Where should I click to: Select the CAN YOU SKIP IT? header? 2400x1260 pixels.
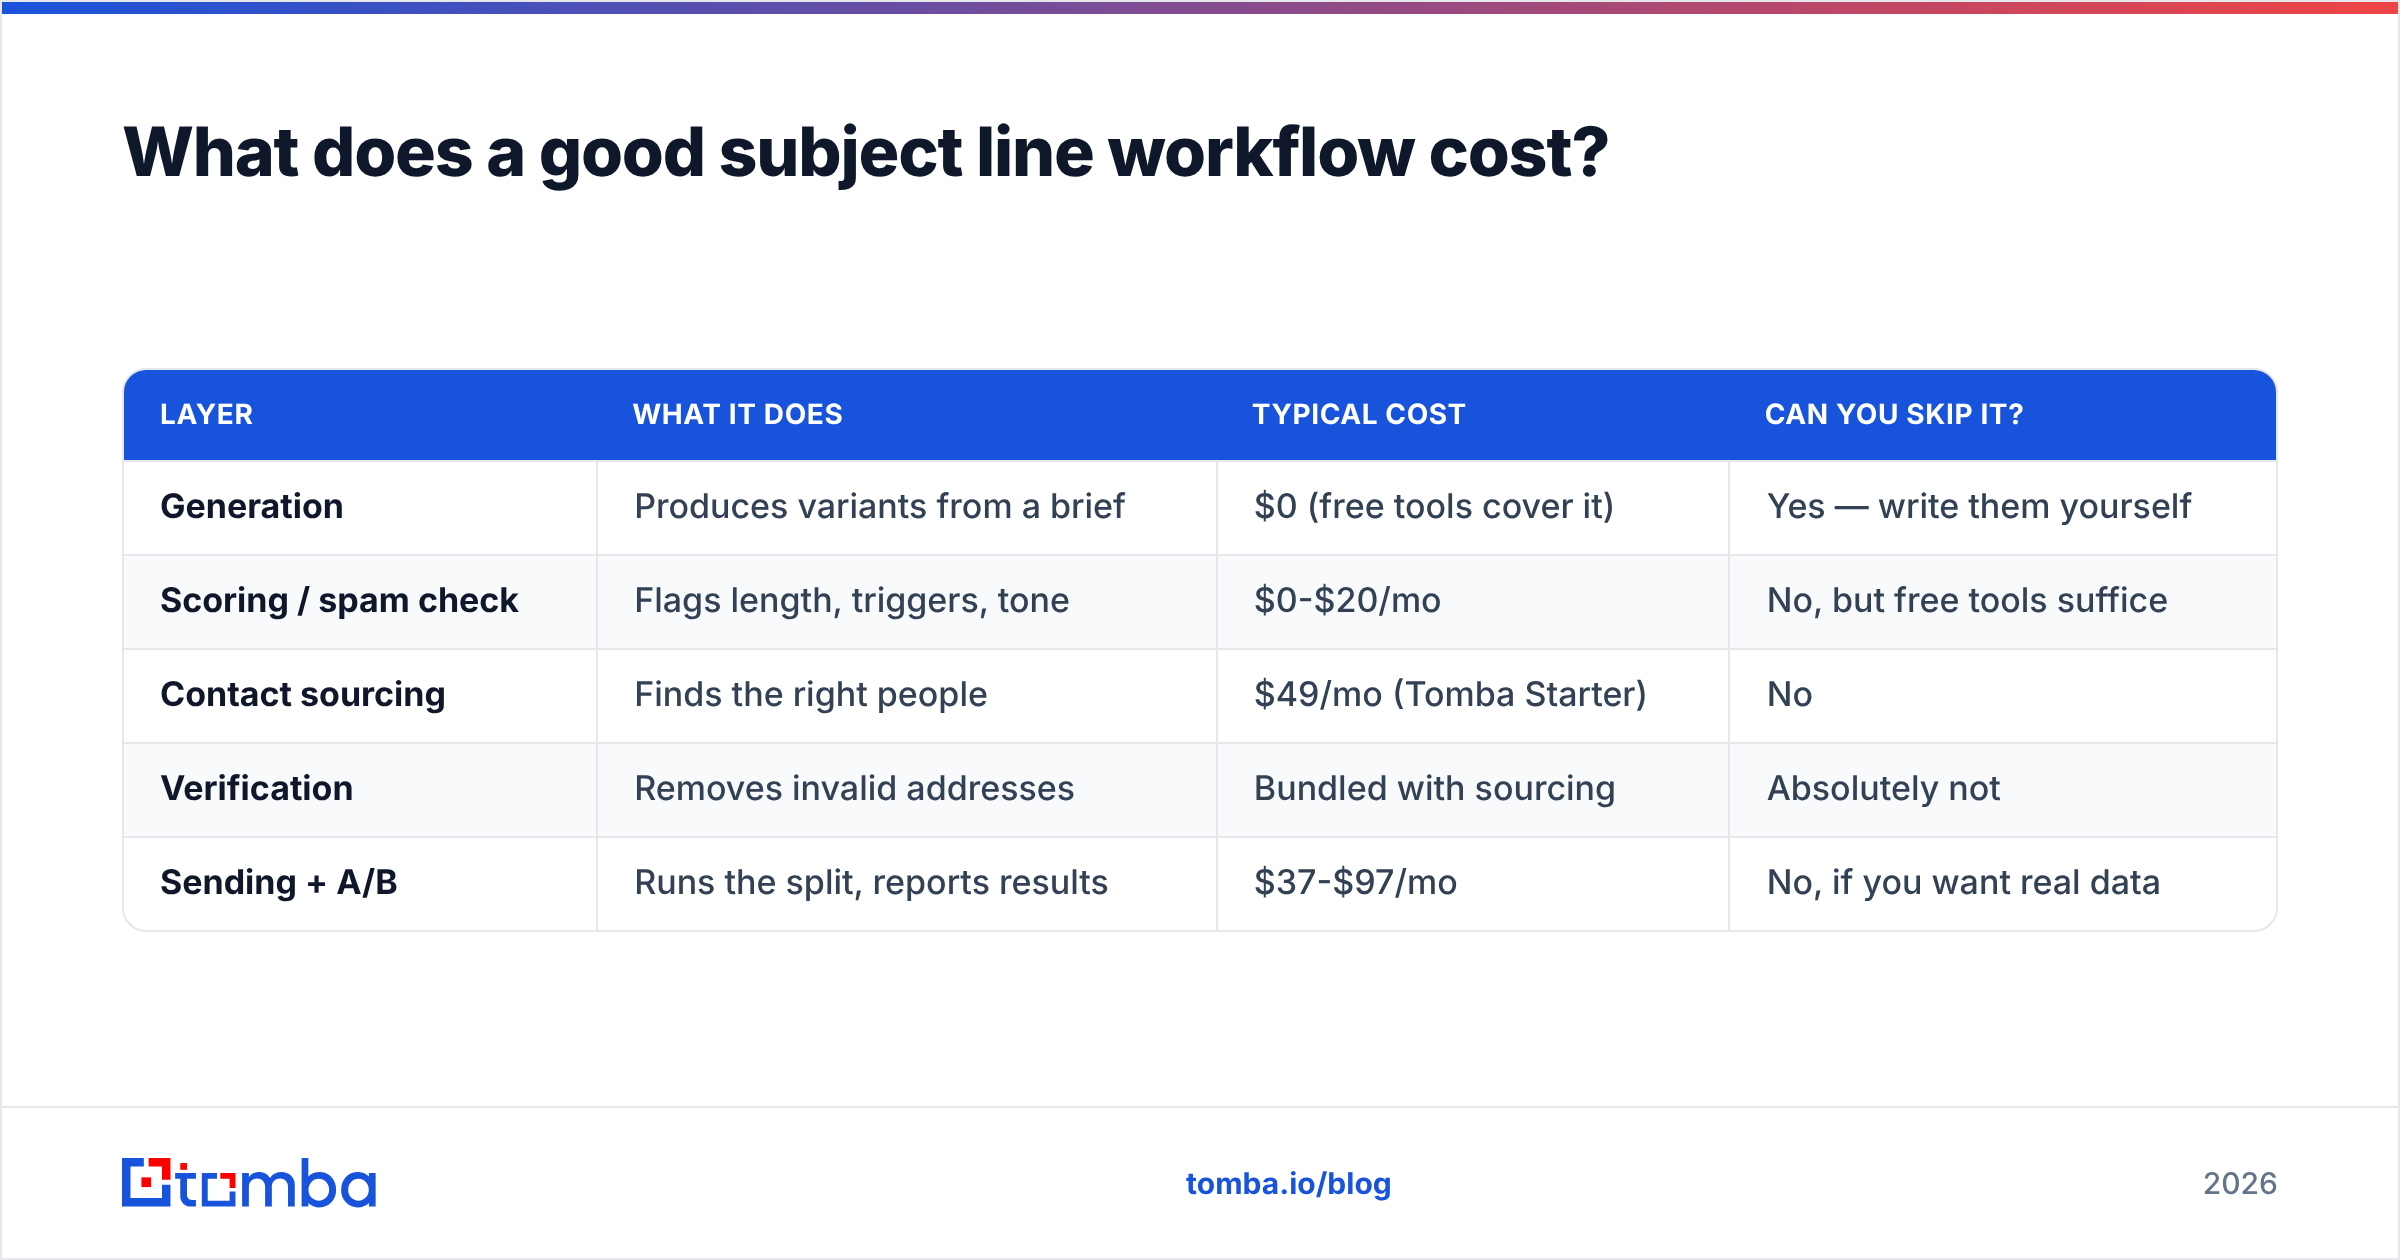coord(1894,414)
